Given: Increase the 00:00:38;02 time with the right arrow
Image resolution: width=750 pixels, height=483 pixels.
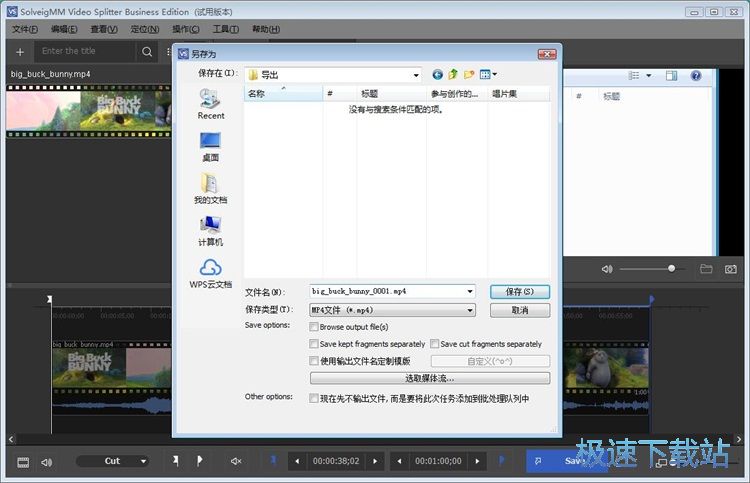Looking at the screenshot, I should click(x=375, y=461).
